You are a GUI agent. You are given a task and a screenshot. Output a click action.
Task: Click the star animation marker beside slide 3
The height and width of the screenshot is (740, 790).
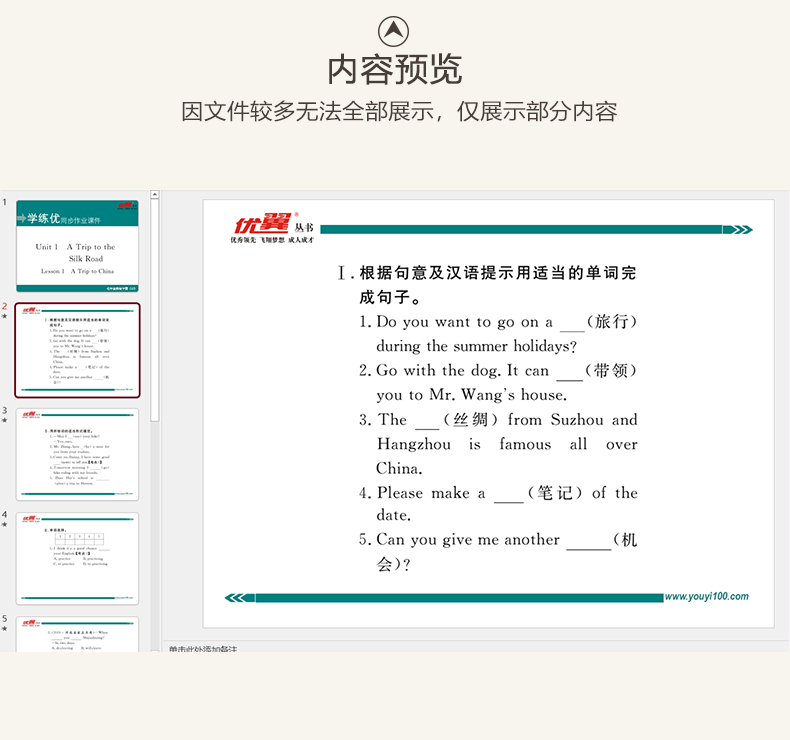[5, 421]
